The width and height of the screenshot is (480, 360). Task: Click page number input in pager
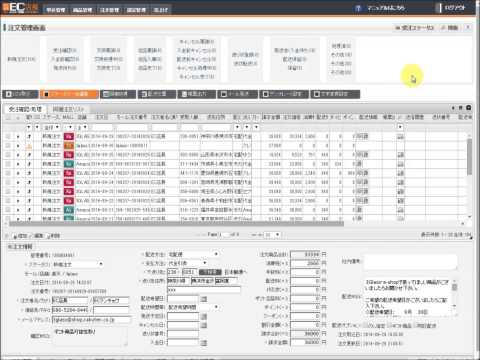tap(226, 235)
